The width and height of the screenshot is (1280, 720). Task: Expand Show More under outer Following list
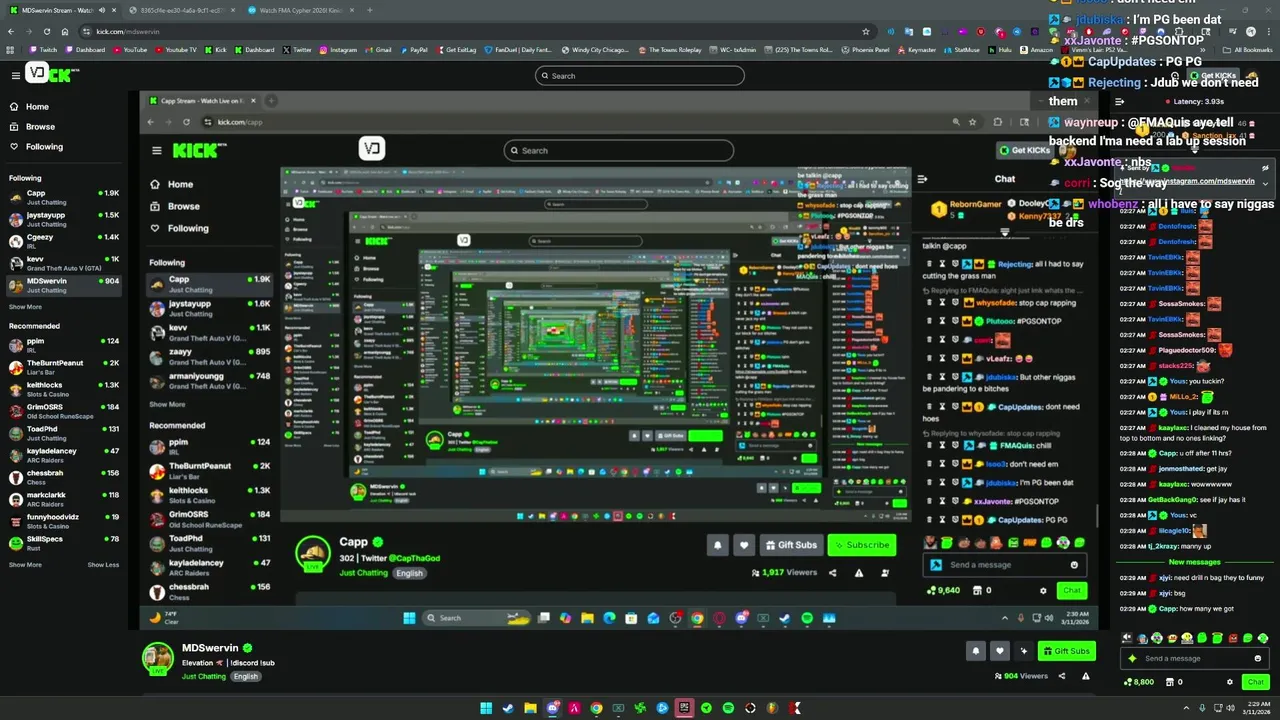[25, 307]
